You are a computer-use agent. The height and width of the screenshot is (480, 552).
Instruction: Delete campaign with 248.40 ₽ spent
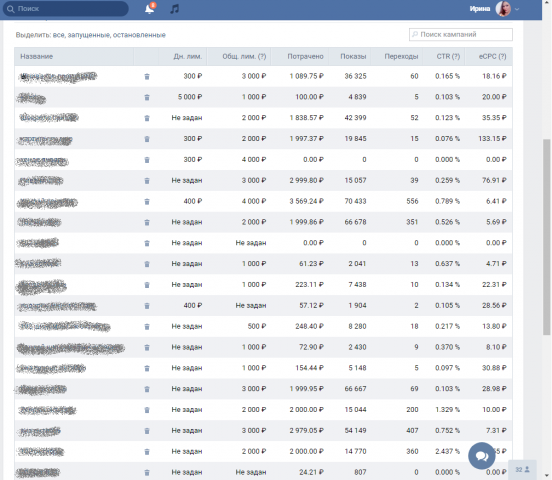[x=147, y=326]
